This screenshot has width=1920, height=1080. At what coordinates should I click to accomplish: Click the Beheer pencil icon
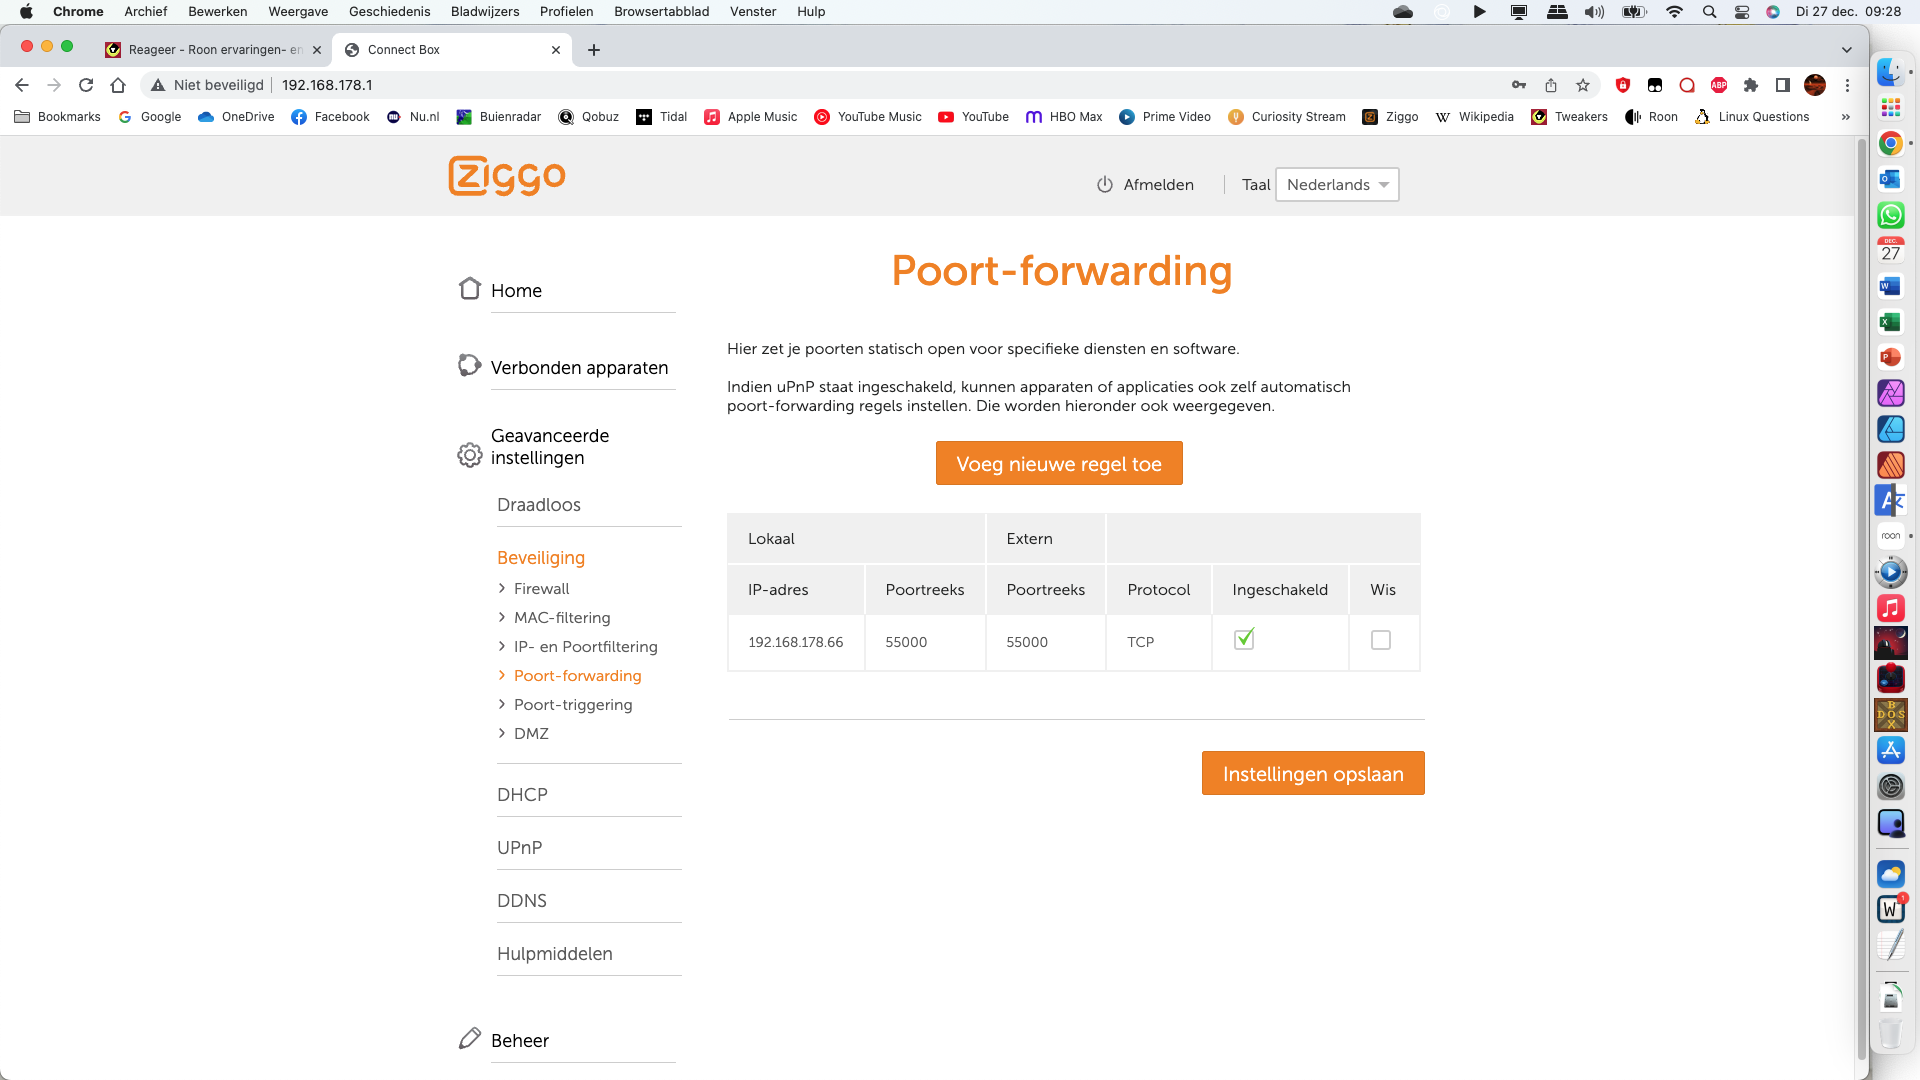tap(469, 1039)
